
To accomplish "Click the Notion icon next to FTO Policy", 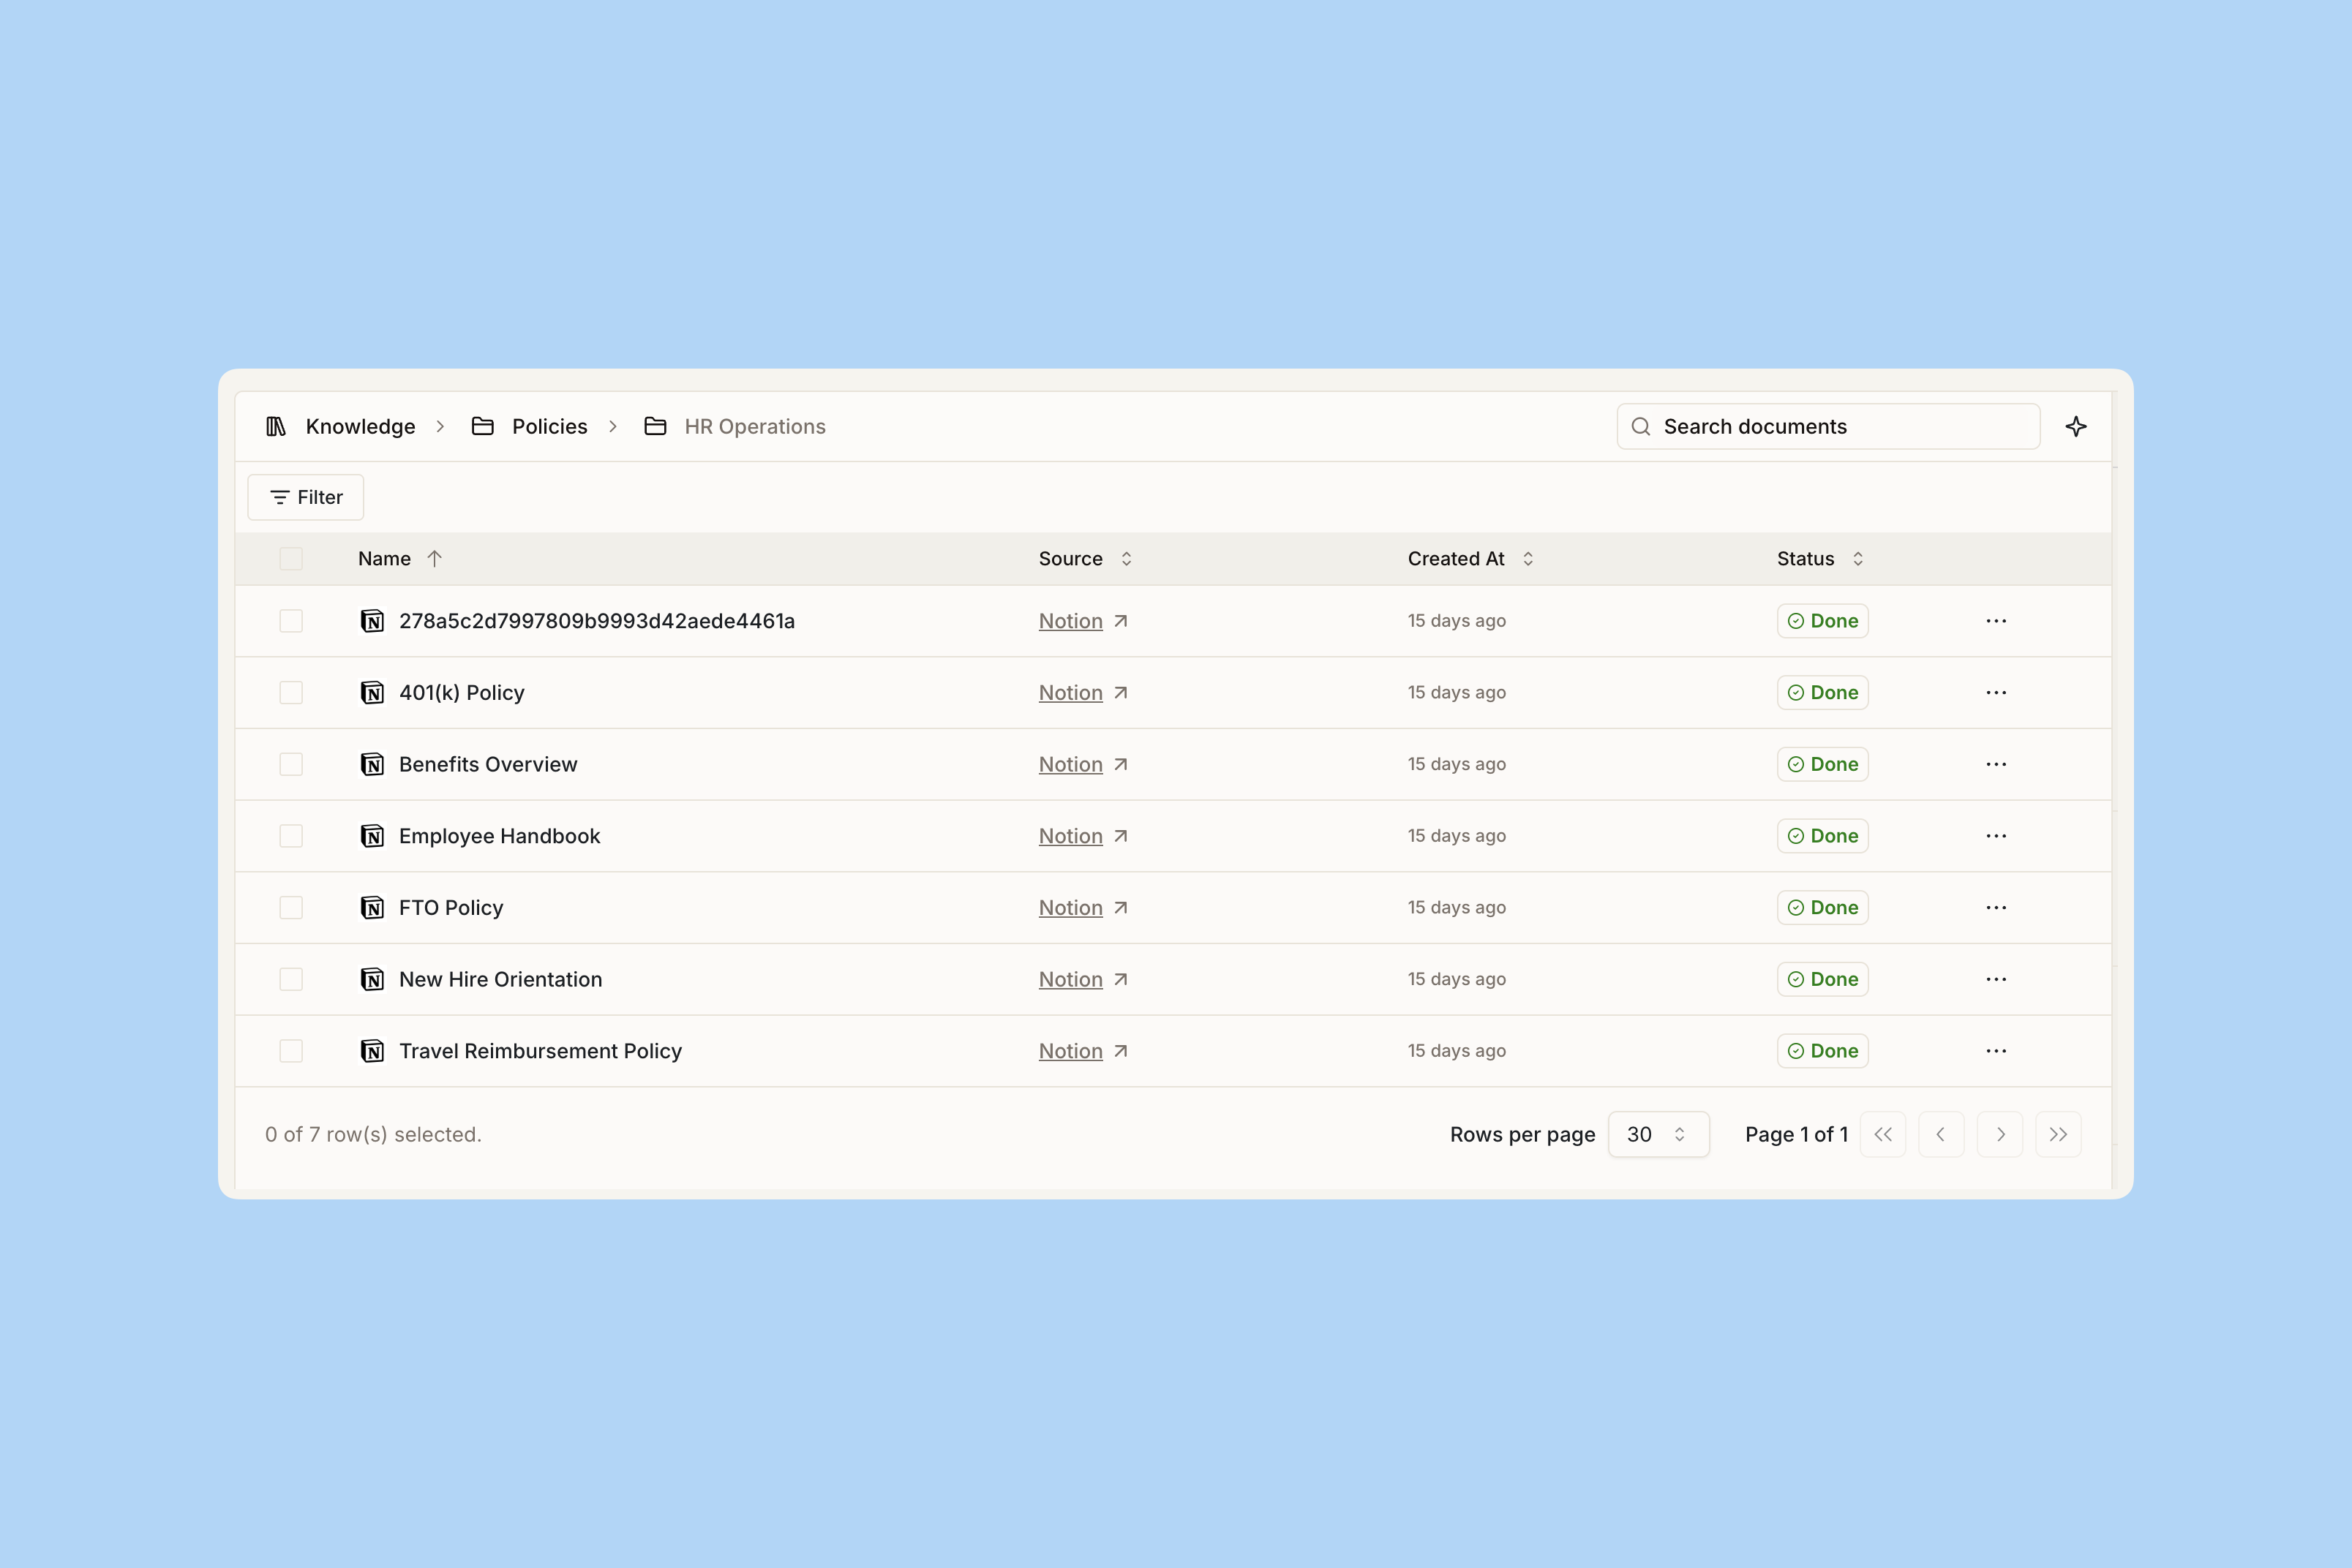I will coord(372,908).
